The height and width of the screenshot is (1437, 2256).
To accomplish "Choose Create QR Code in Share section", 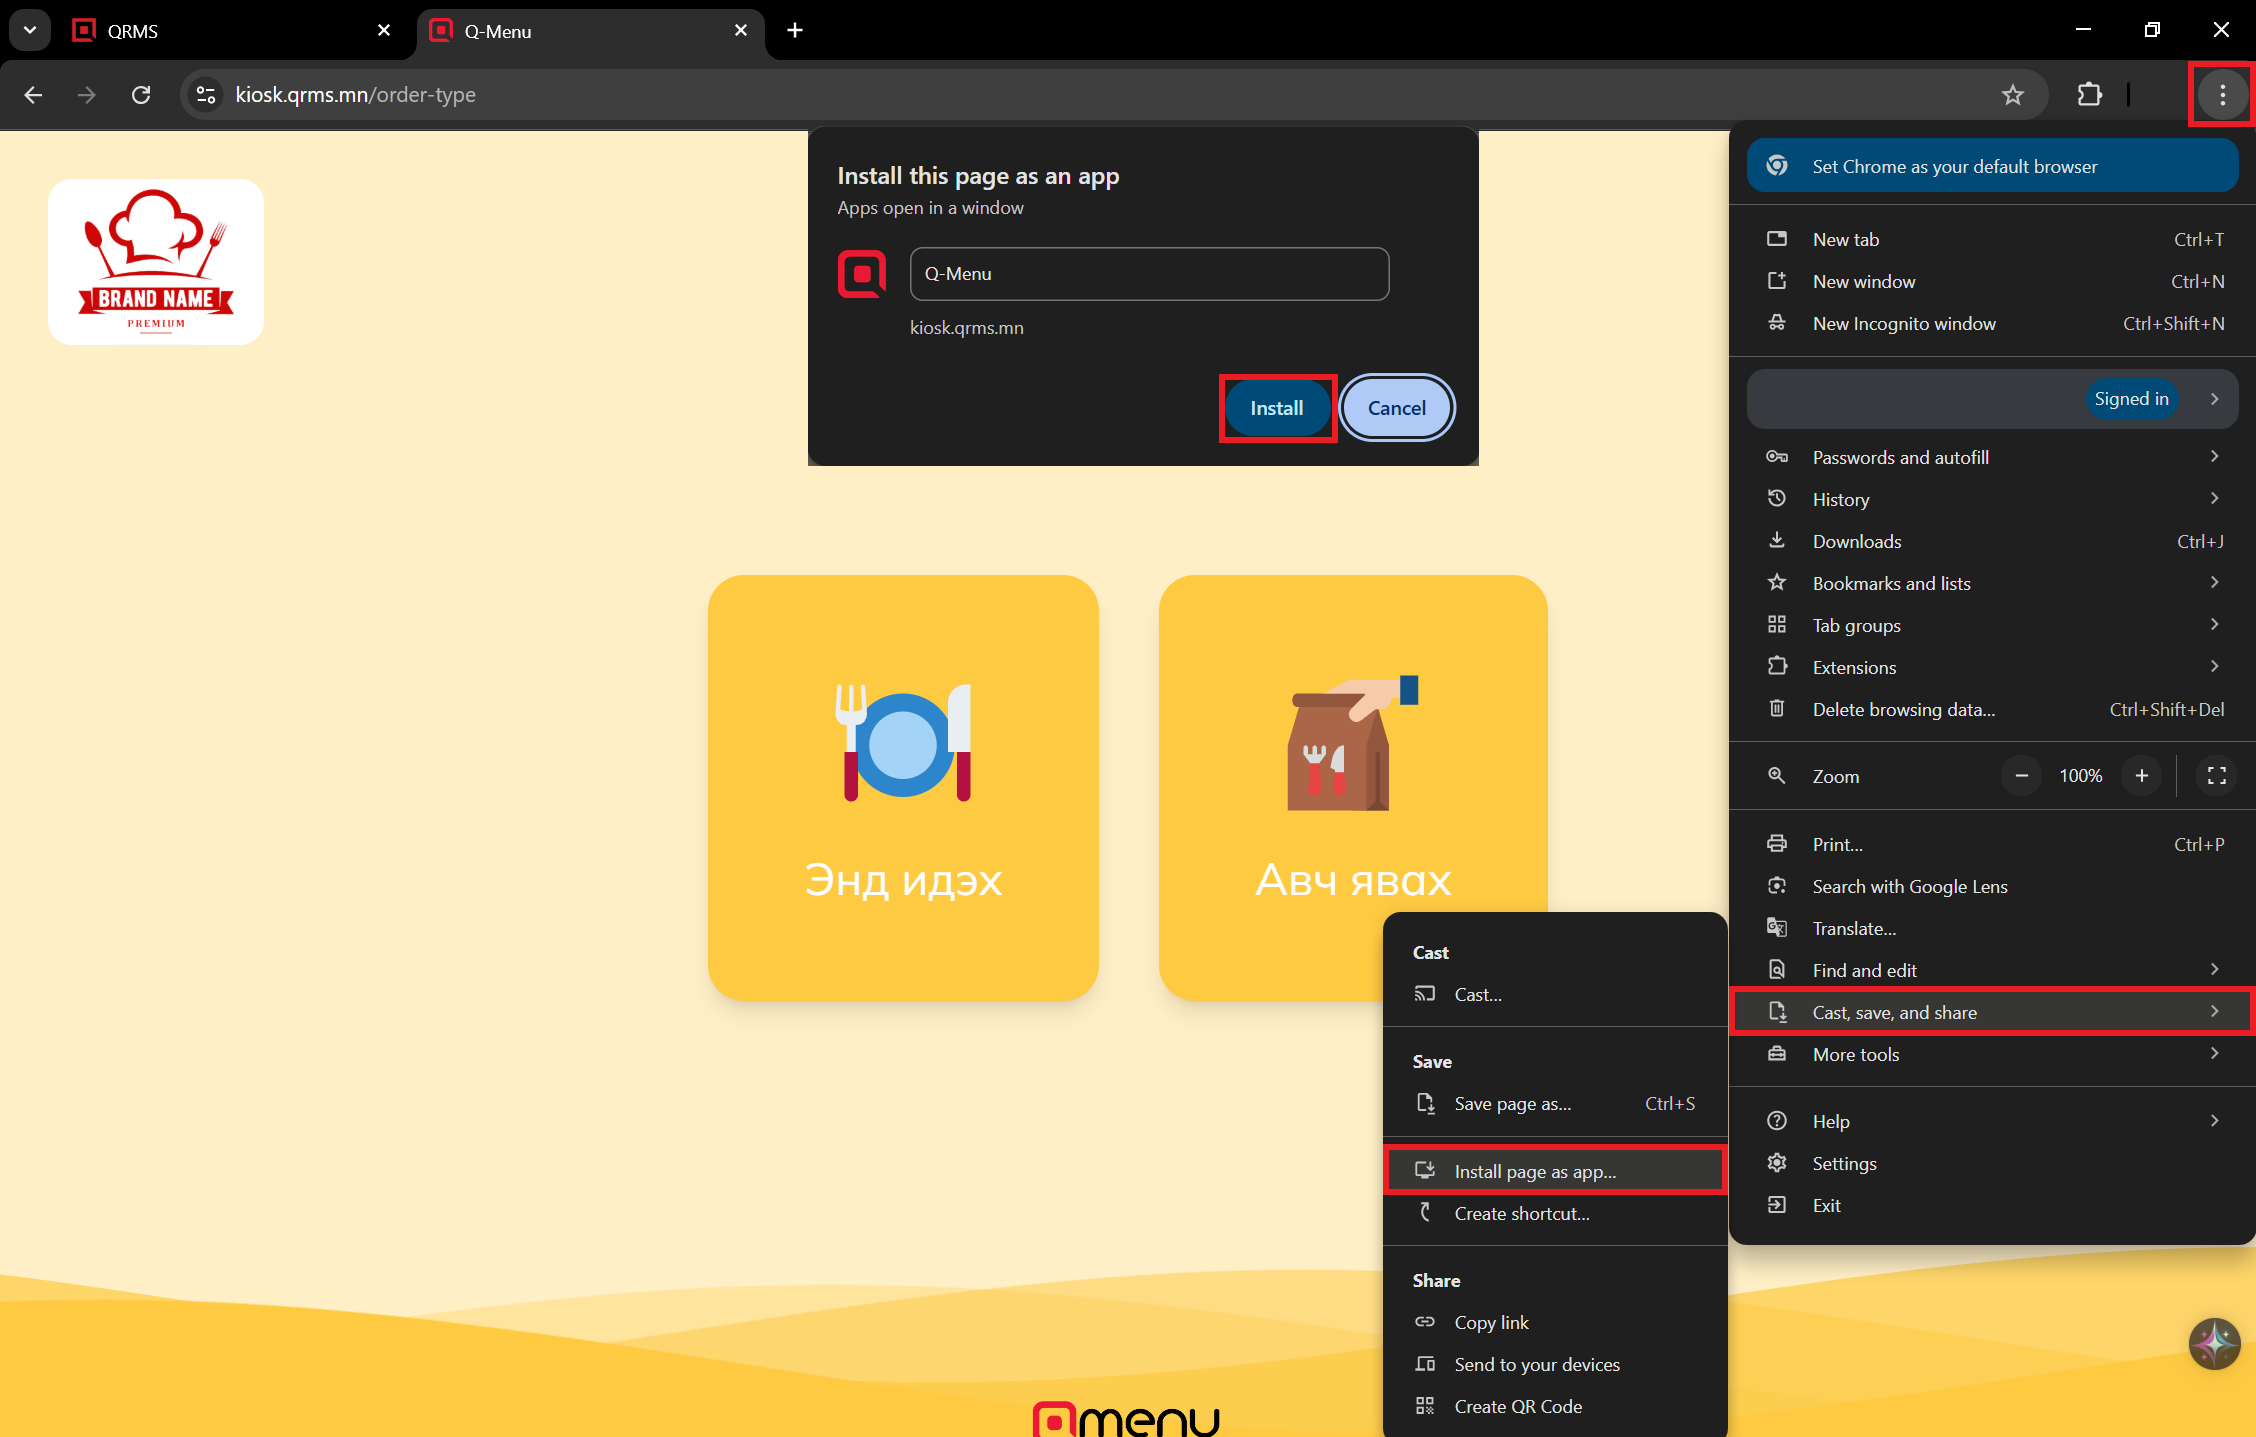I will [x=1517, y=1406].
